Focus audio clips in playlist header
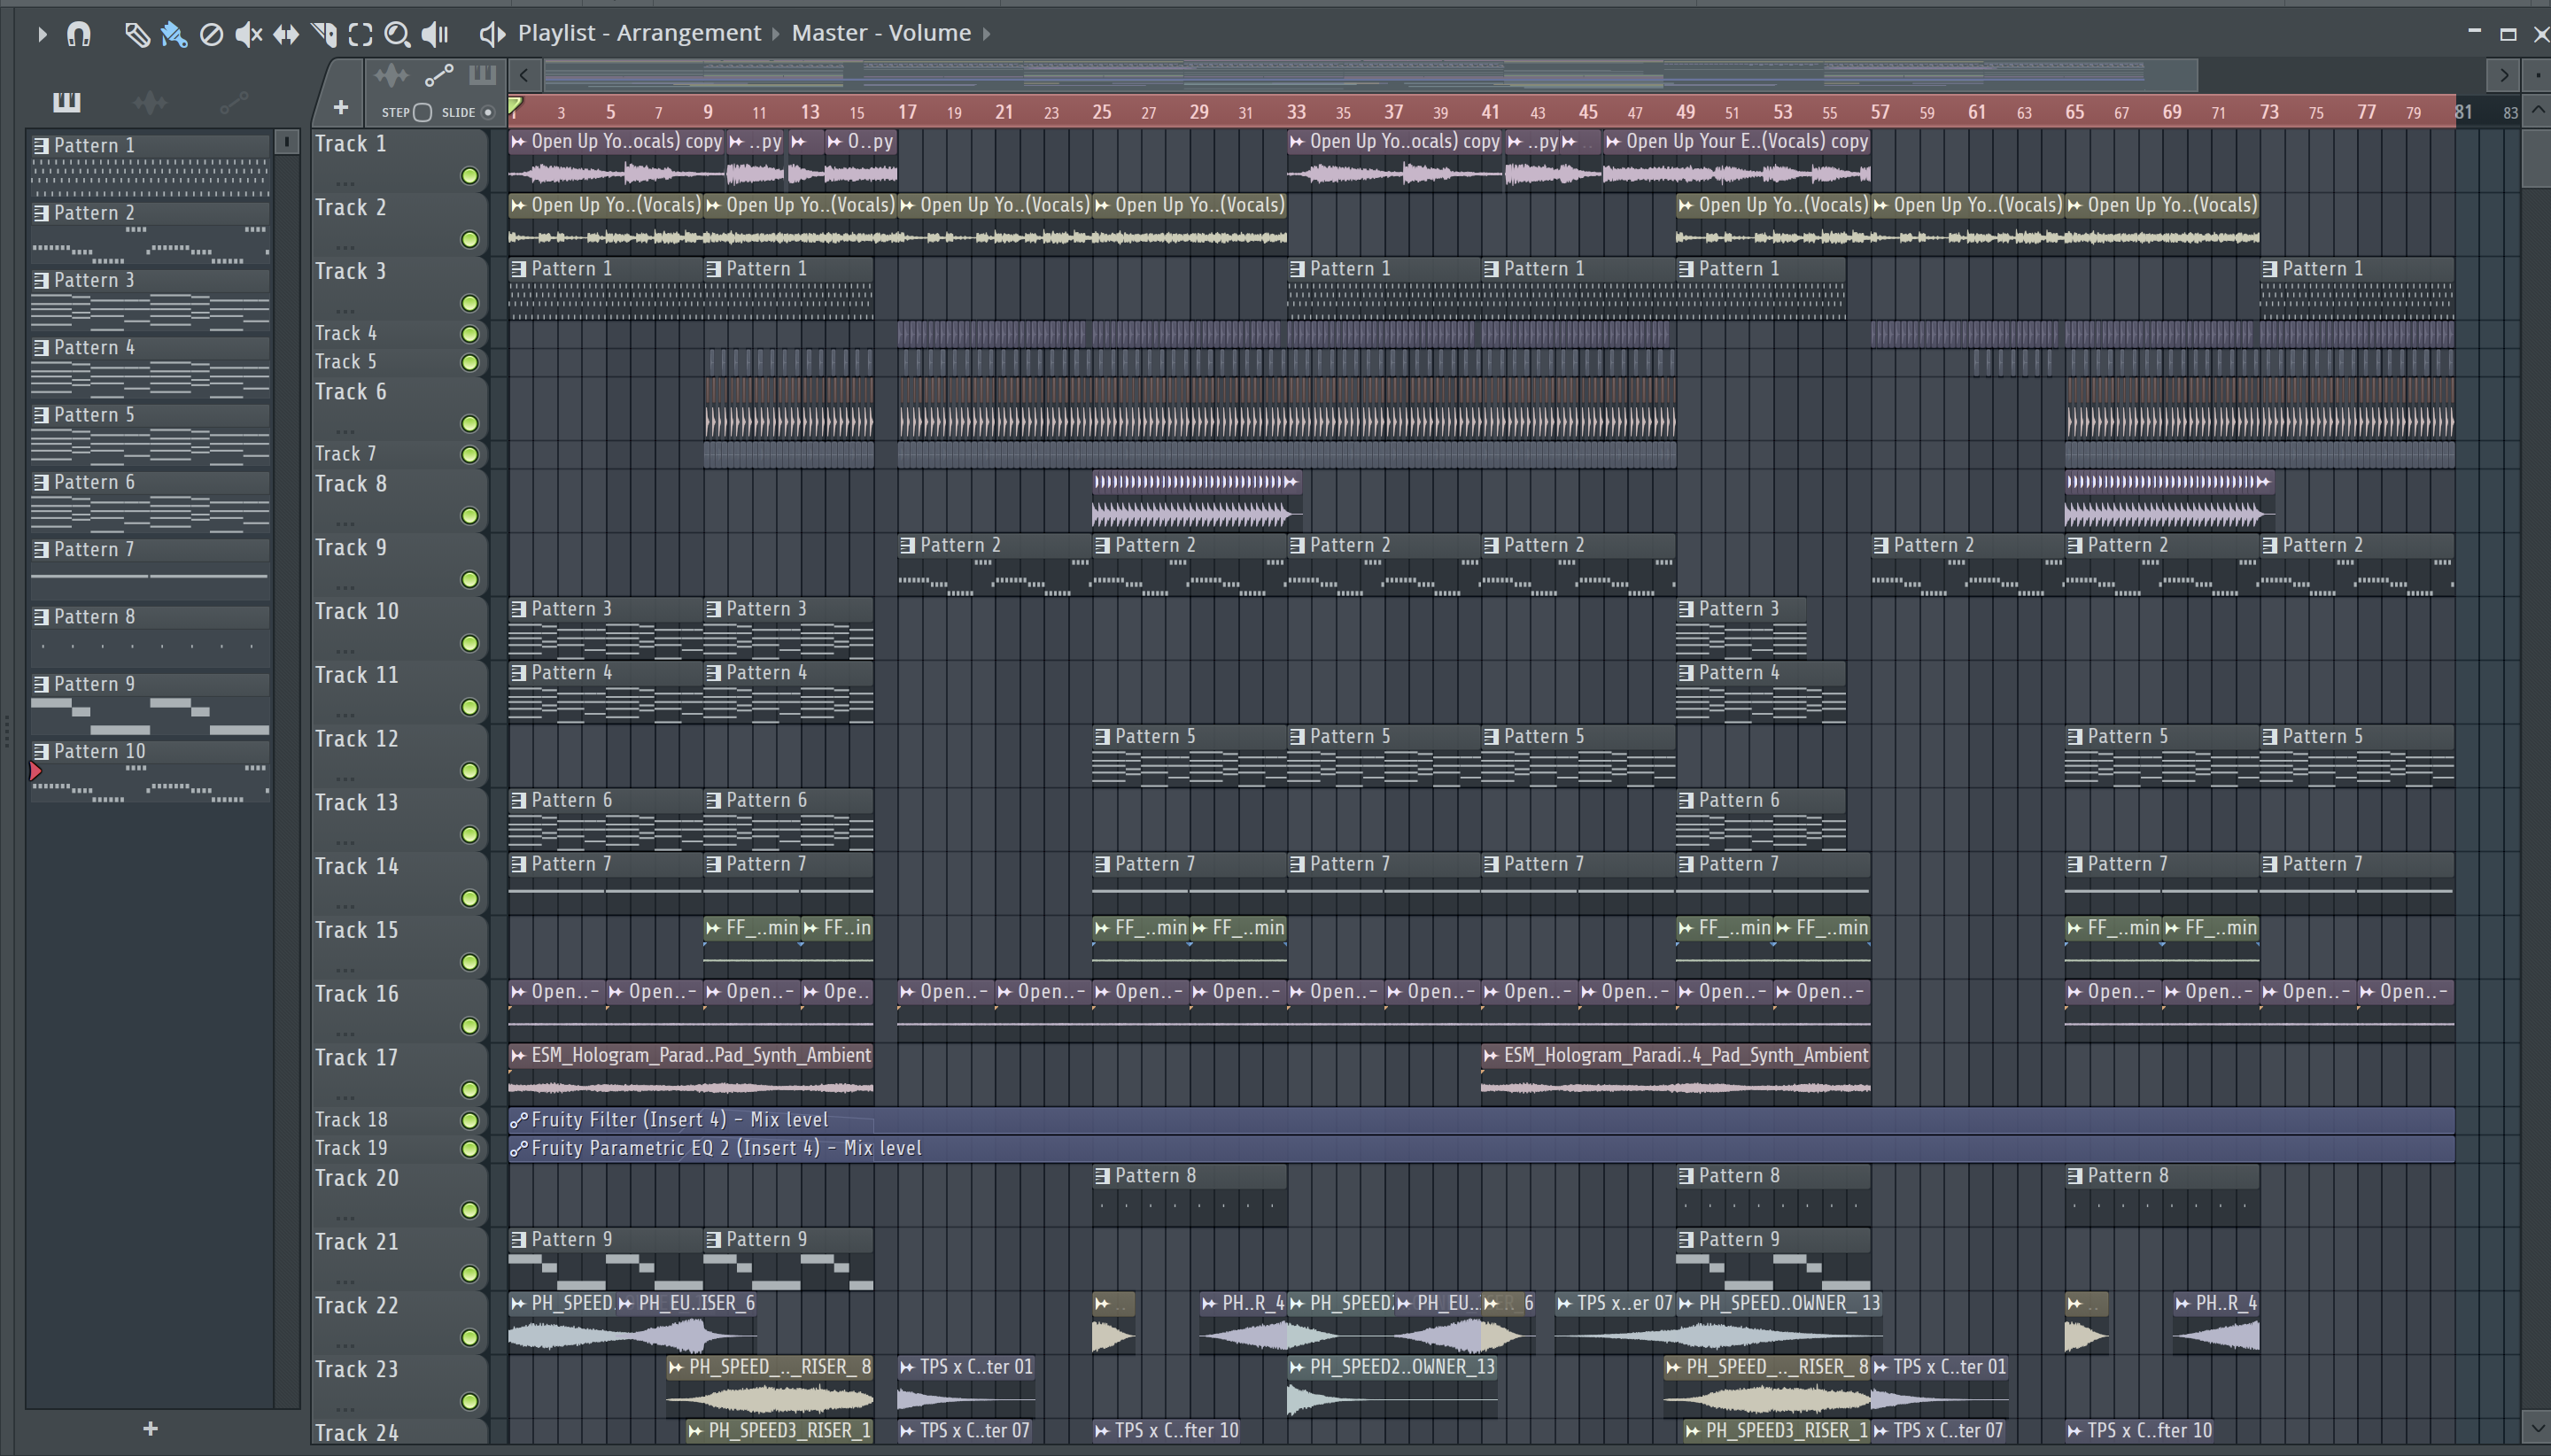Image resolution: width=2551 pixels, height=1456 pixels. click(x=391, y=75)
